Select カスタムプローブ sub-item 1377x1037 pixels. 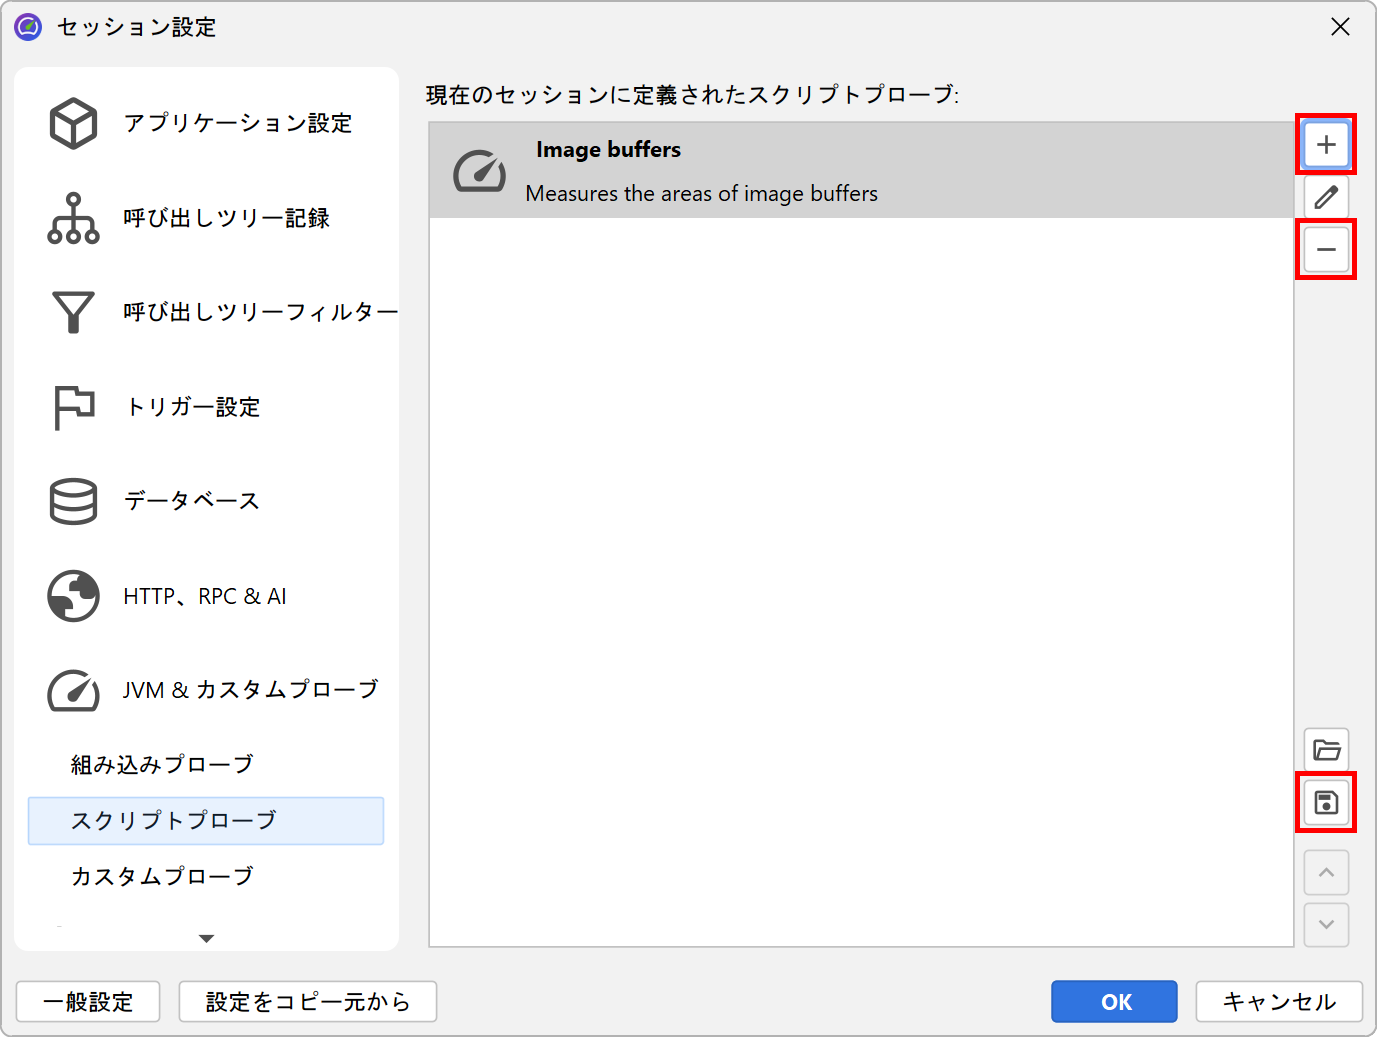162,877
